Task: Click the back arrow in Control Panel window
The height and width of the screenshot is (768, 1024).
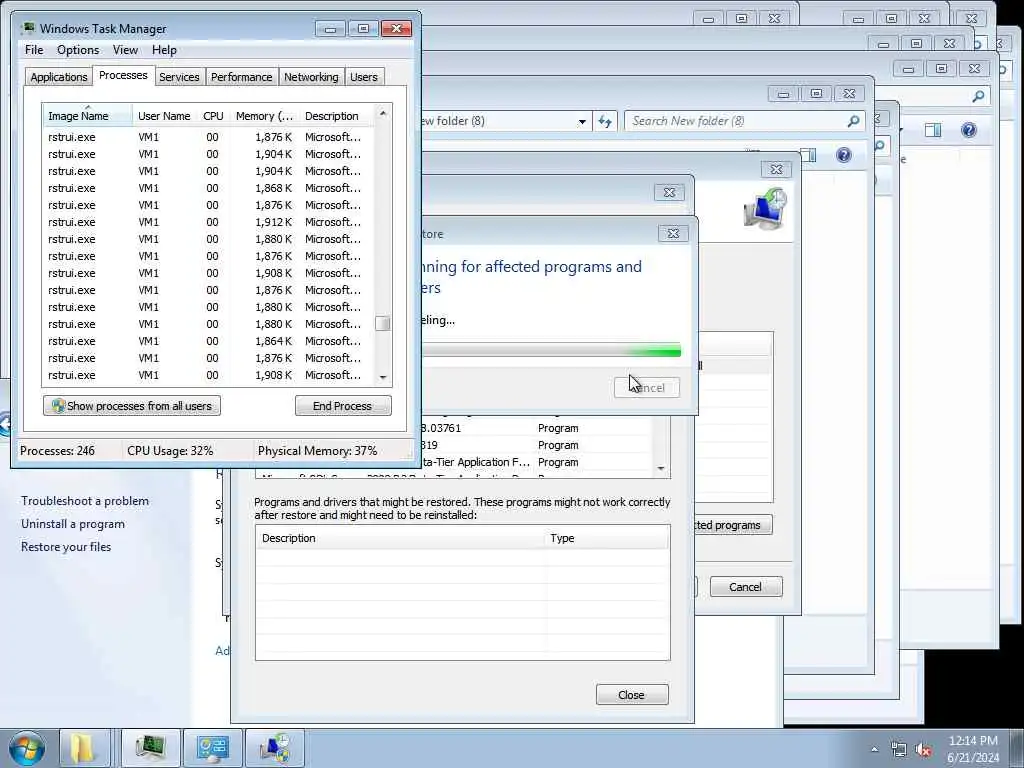Action: click(5, 424)
